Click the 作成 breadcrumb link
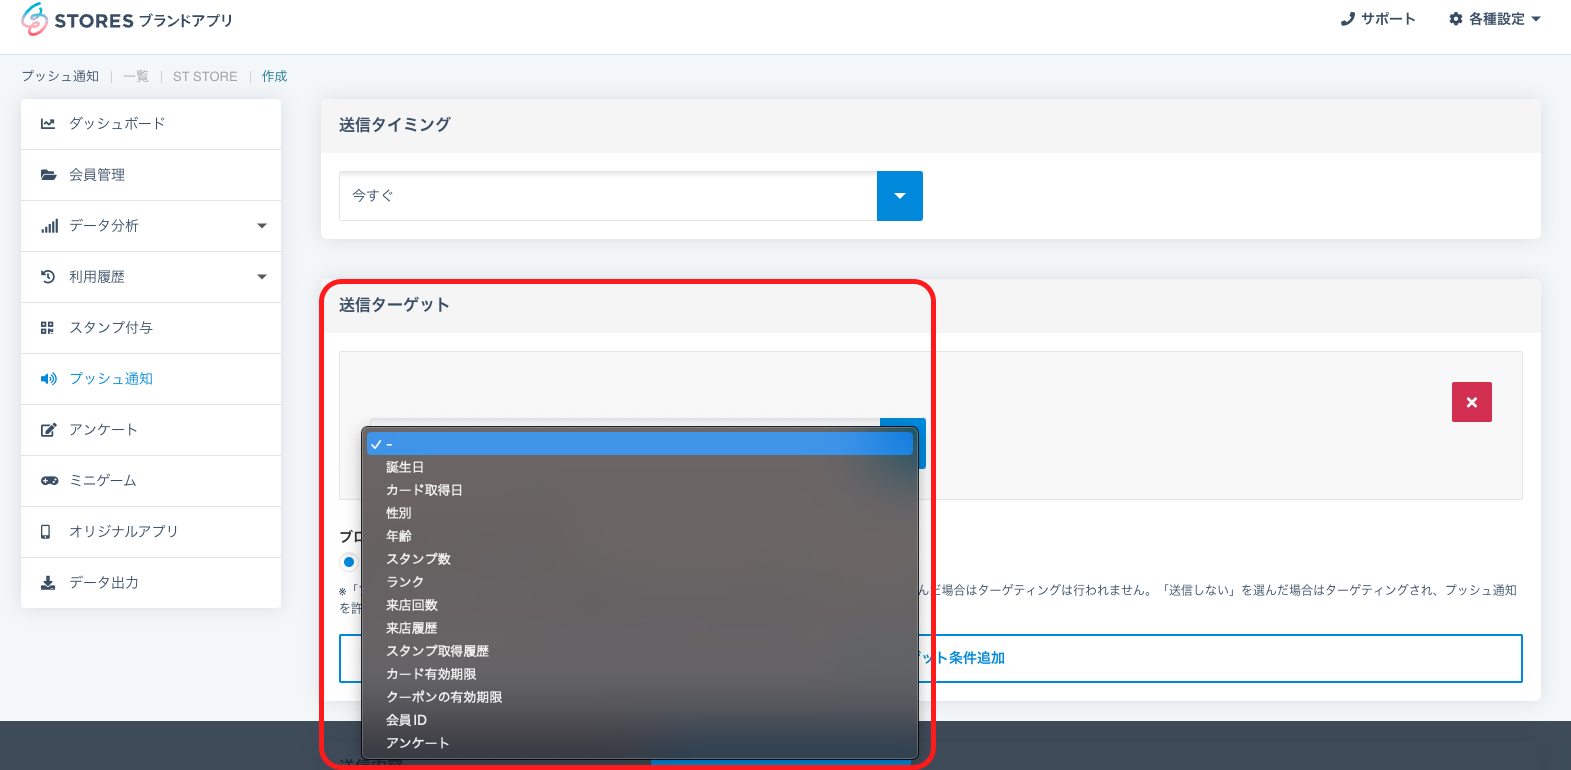 (274, 77)
